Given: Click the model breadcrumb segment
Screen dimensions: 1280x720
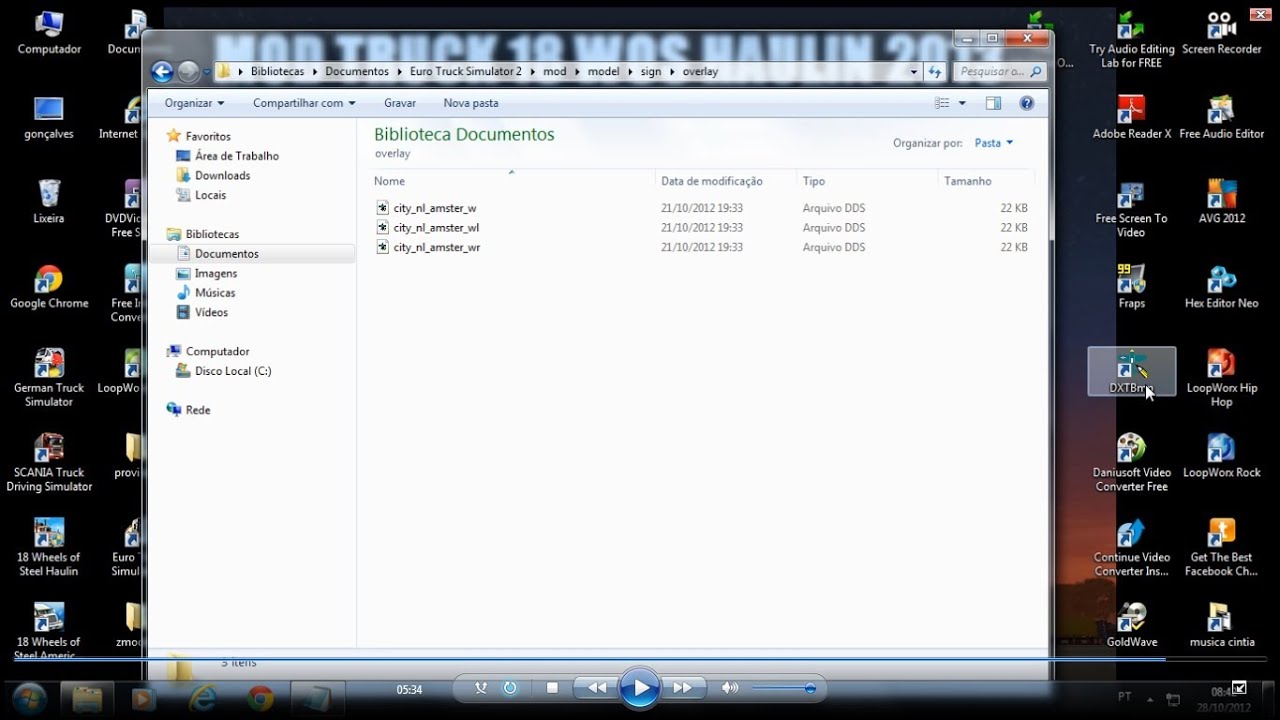Looking at the screenshot, I should [x=603, y=72].
